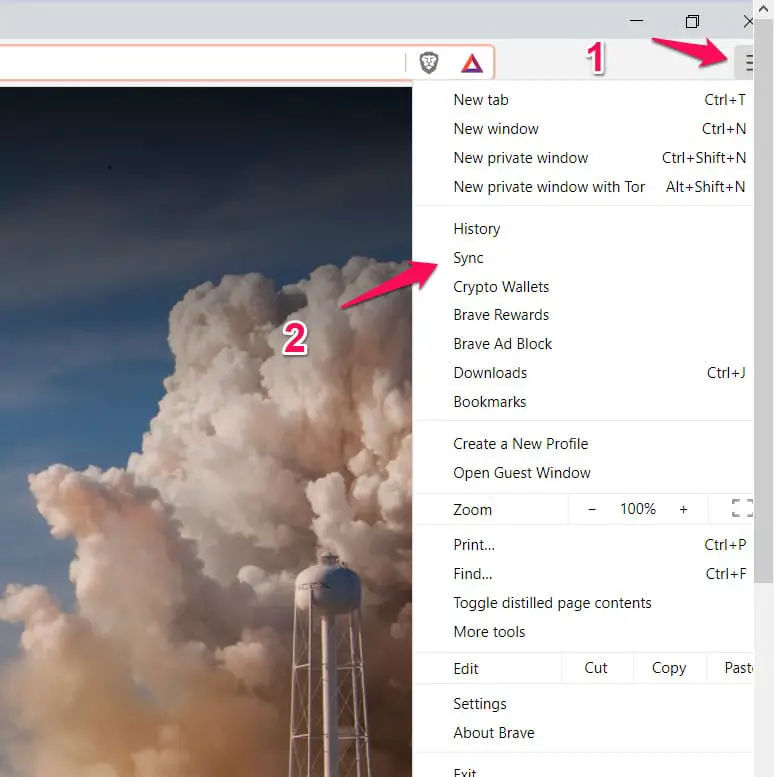The image size is (774, 777).
Task: Click the Cut button in Edit row
Action: [x=597, y=668]
